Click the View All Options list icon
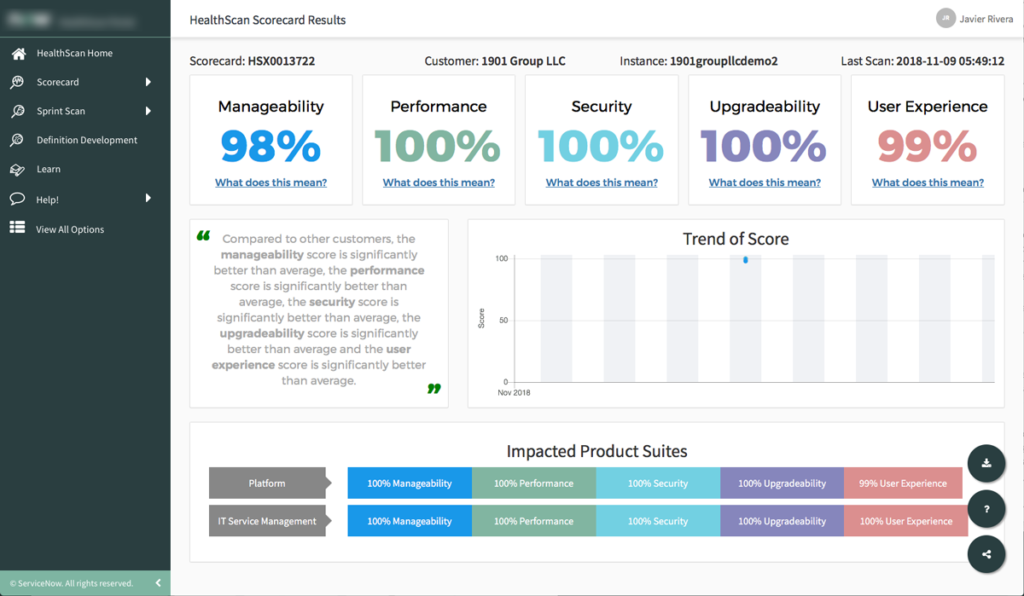 coord(18,227)
